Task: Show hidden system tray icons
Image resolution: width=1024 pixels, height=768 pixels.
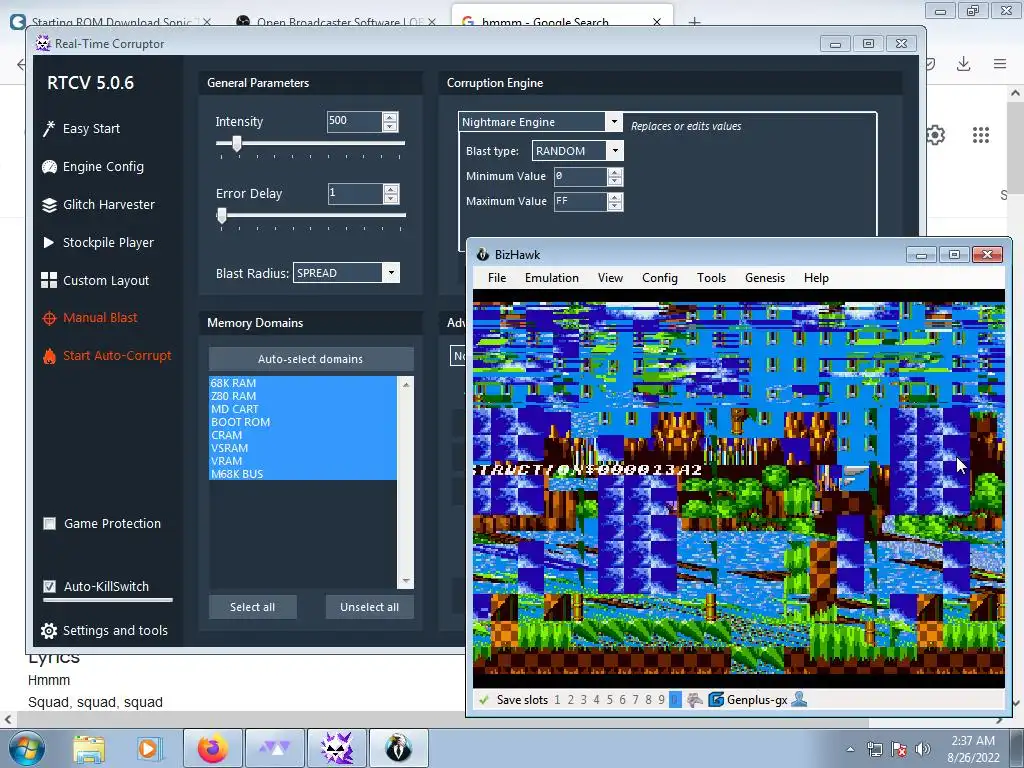Action: 850,749
